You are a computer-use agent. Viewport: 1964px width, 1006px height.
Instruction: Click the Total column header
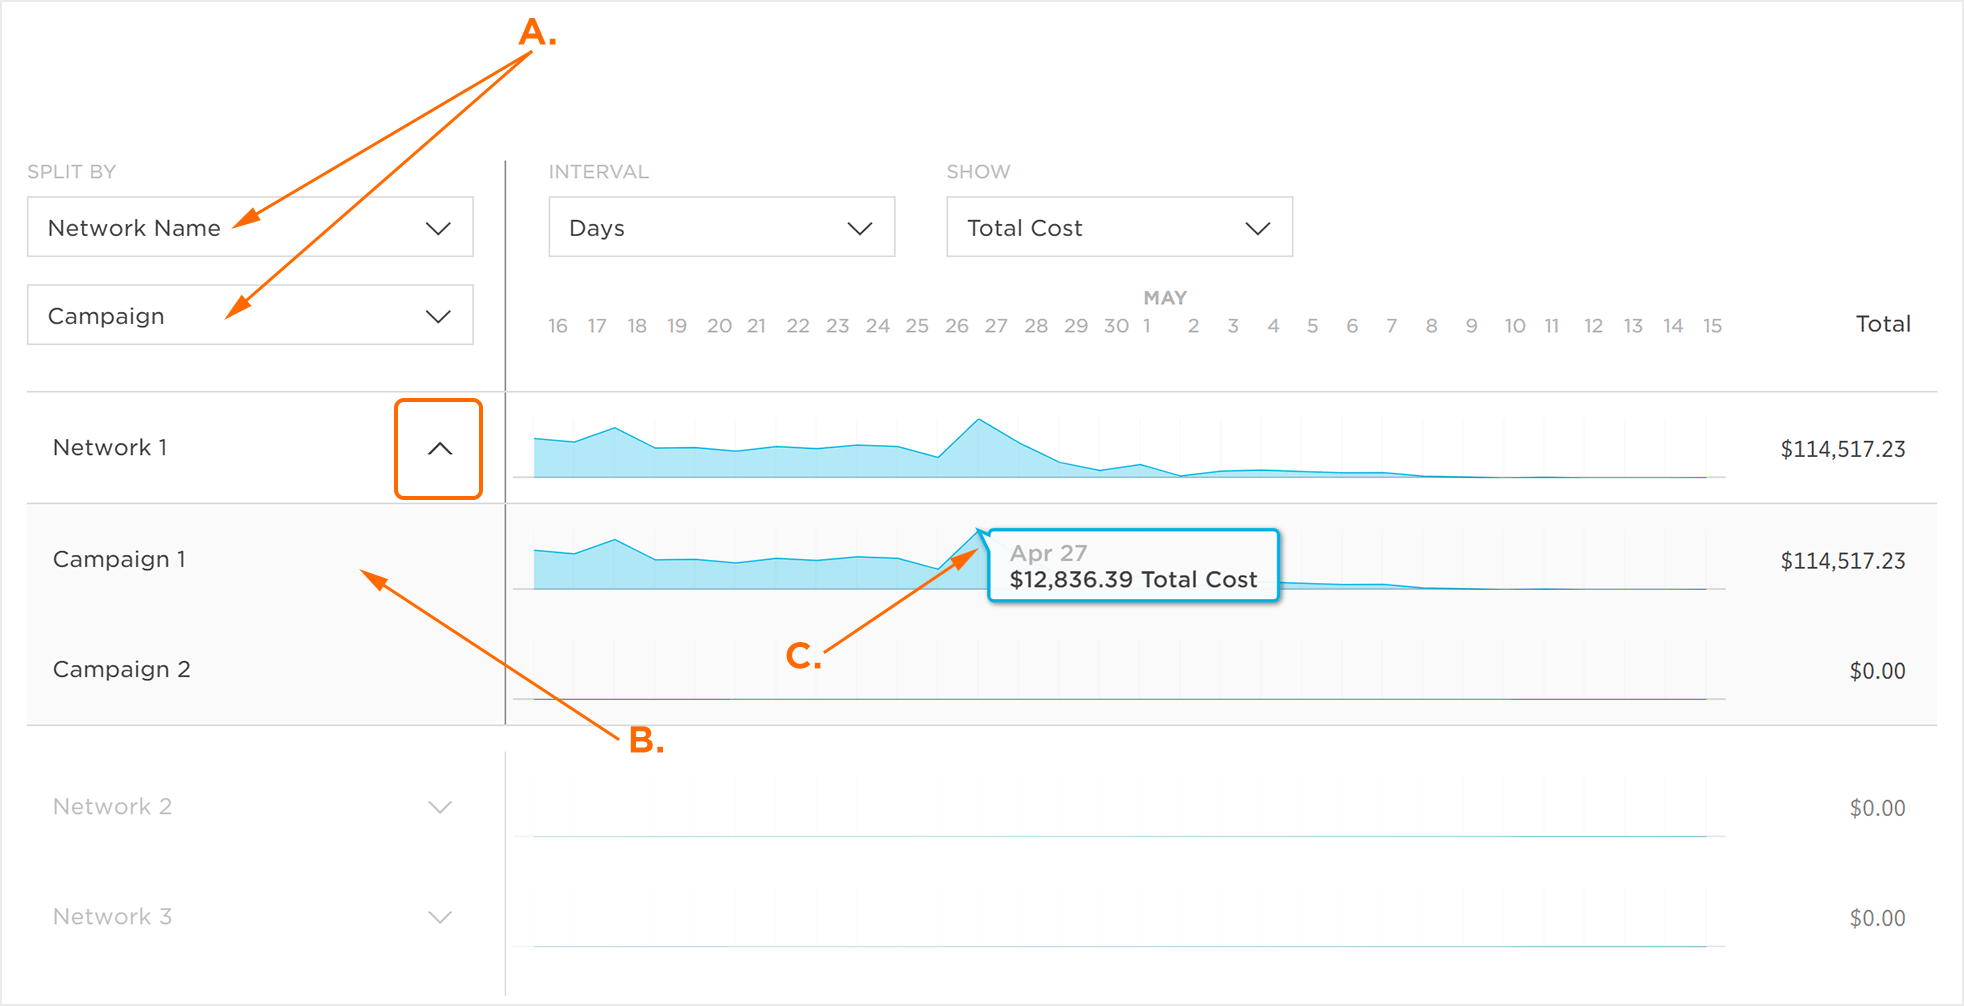pos(1883,324)
